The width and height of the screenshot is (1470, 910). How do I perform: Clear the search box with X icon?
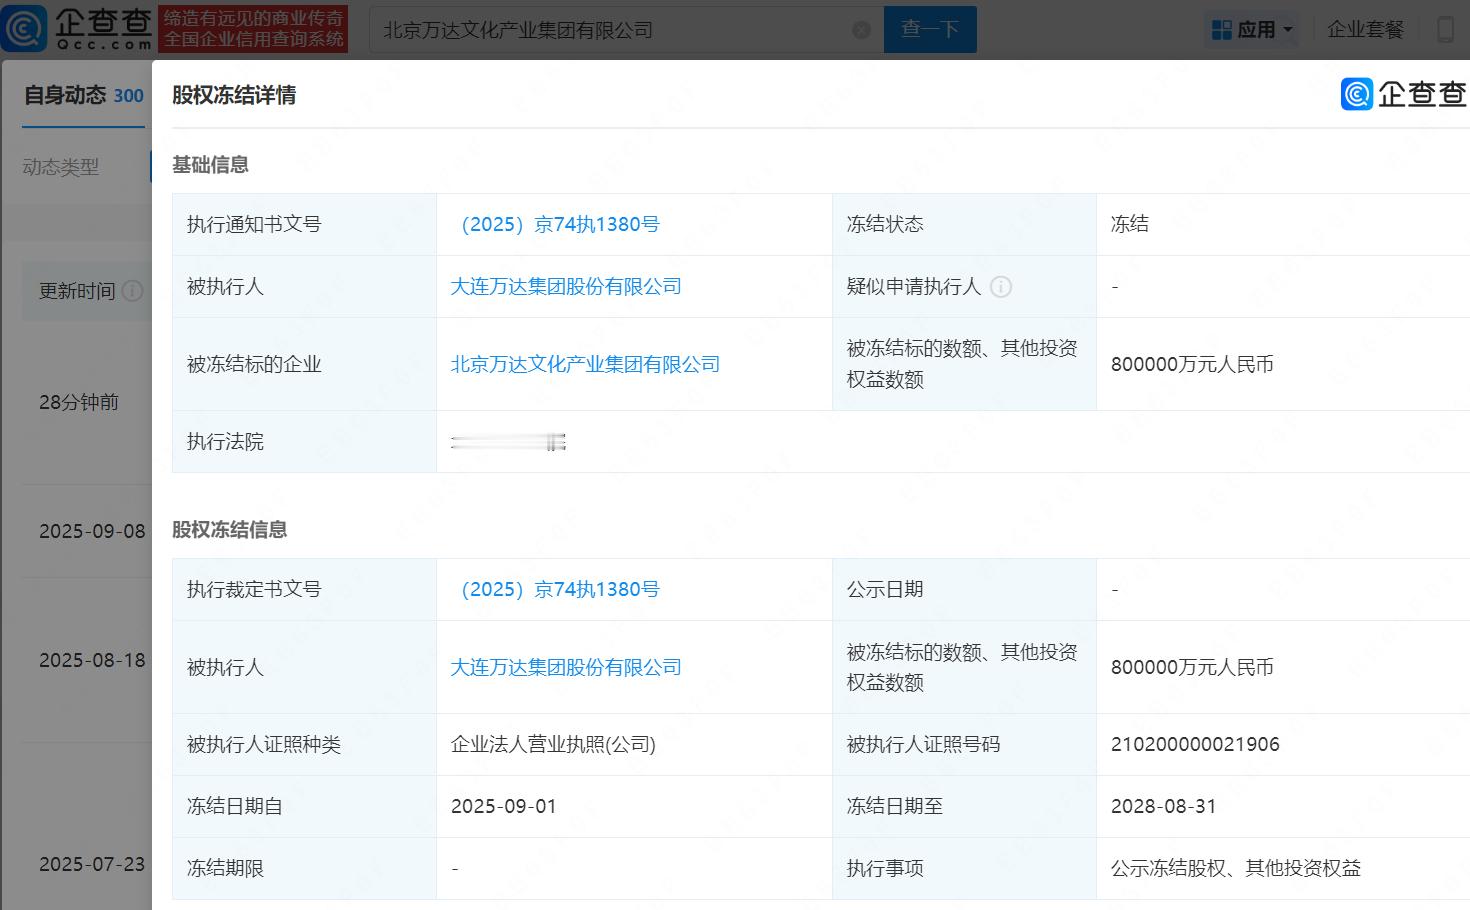click(x=861, y=30)
